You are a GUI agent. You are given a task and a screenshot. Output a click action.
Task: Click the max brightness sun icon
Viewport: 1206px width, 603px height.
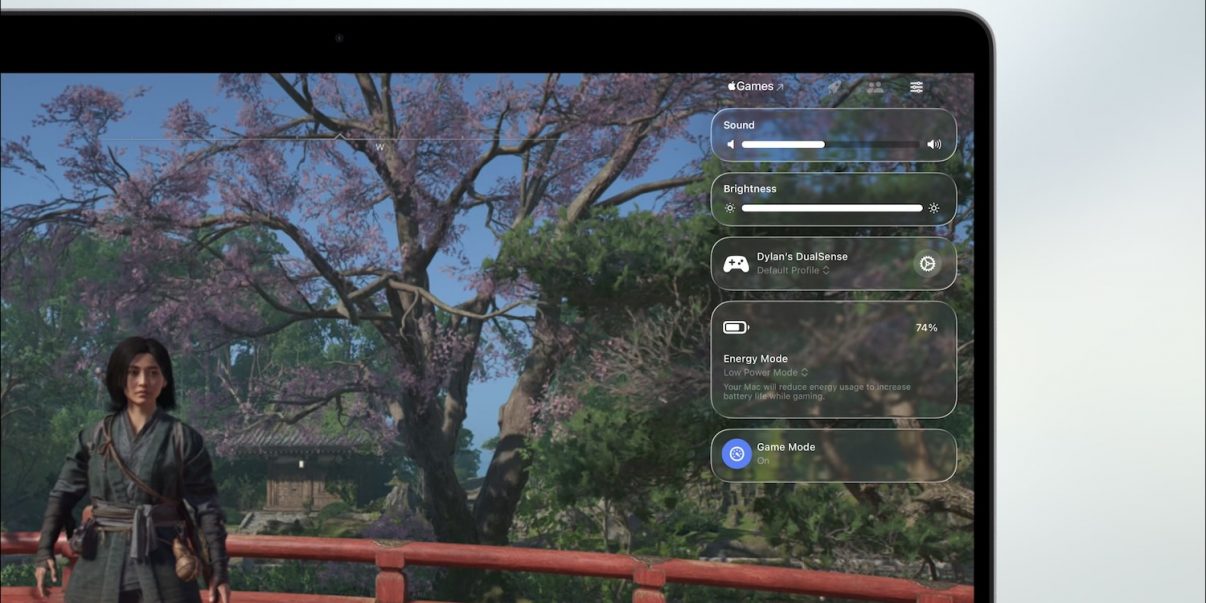(x=934, y=208)
